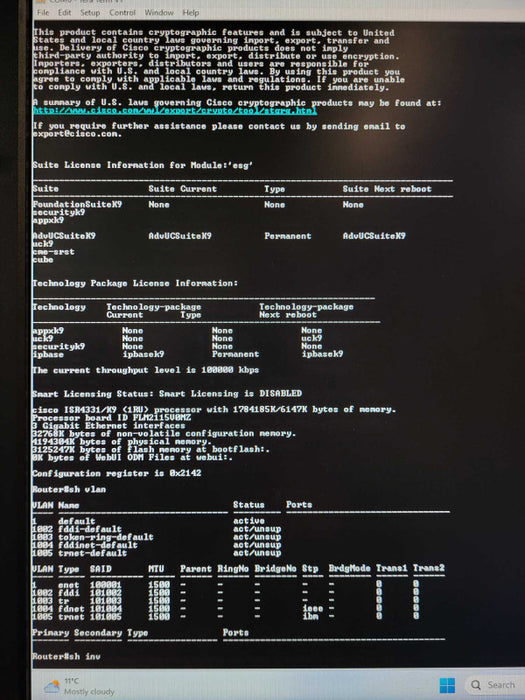Click the "3 Gigabit Ethernet interfaces" line

pos(109,425)
